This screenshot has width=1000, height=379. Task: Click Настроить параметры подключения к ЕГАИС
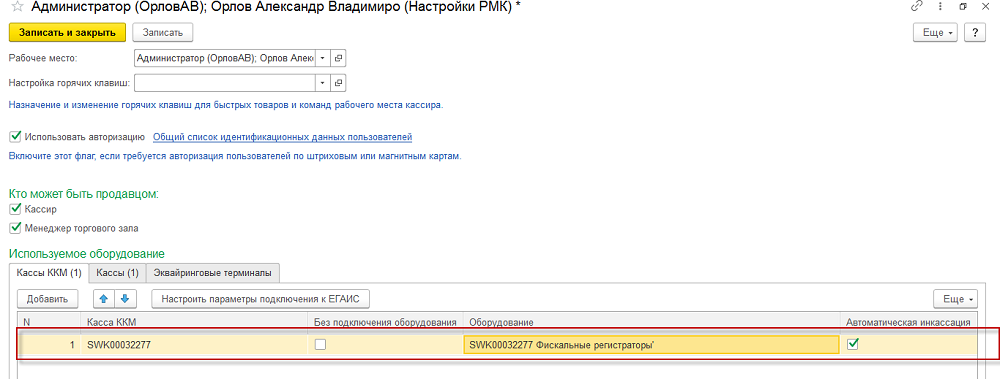click(260, 299)
